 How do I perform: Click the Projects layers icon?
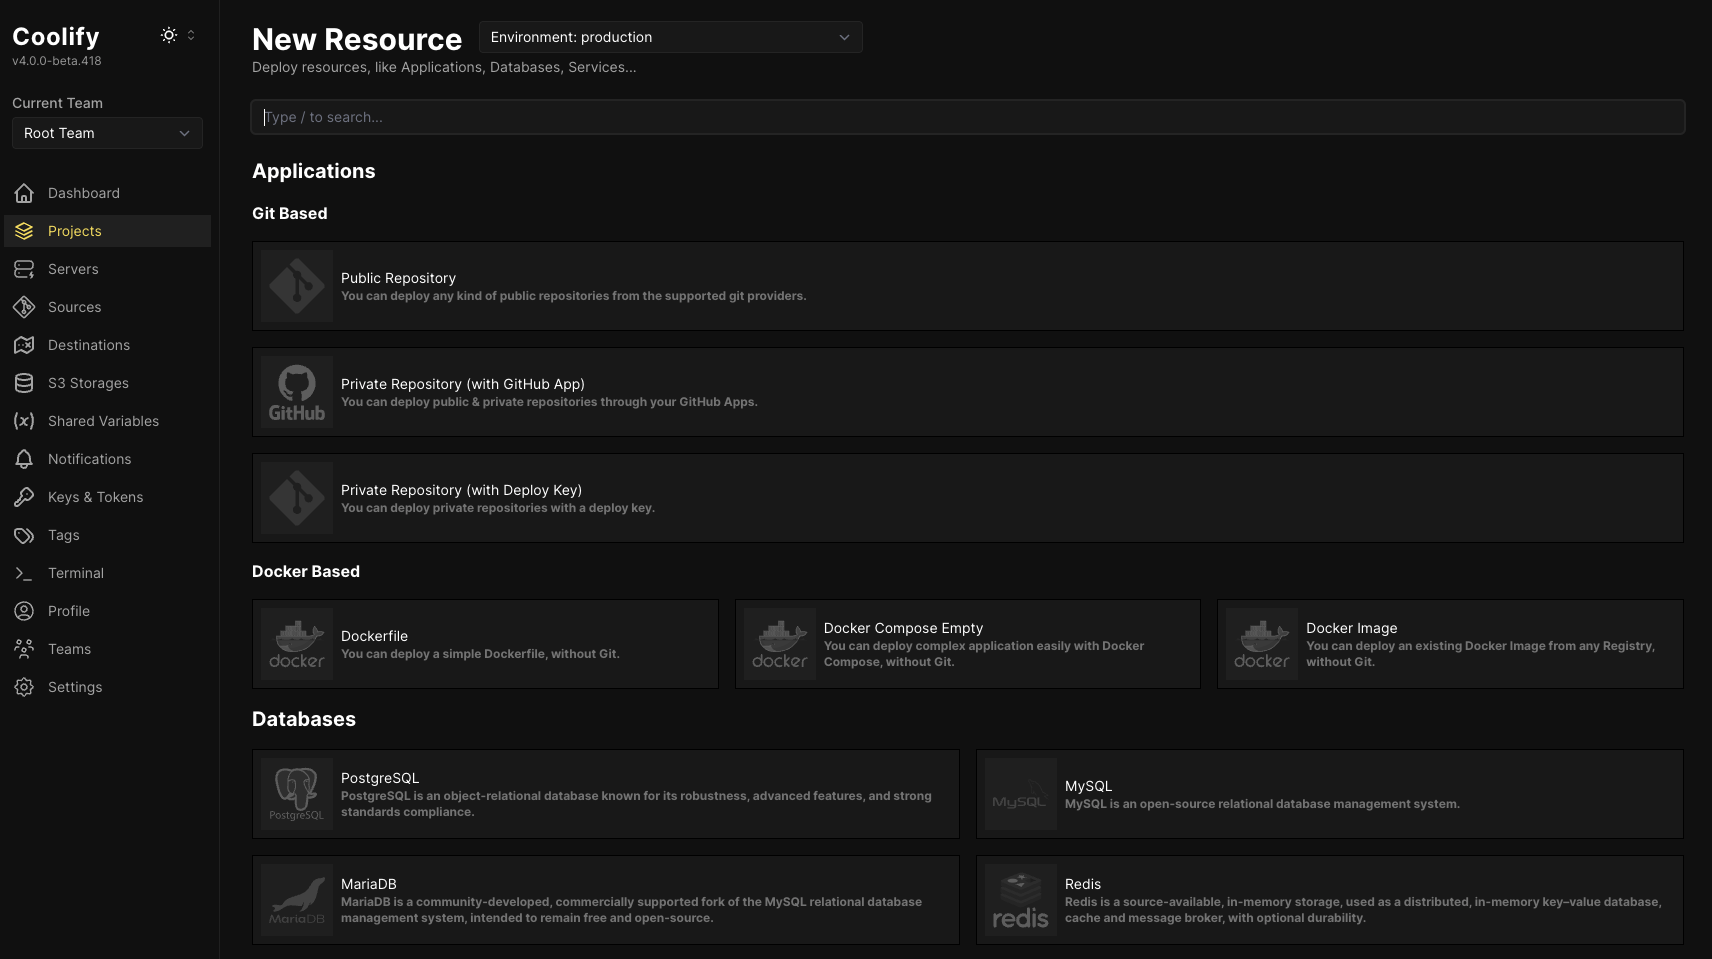click(x=24, y=231)
